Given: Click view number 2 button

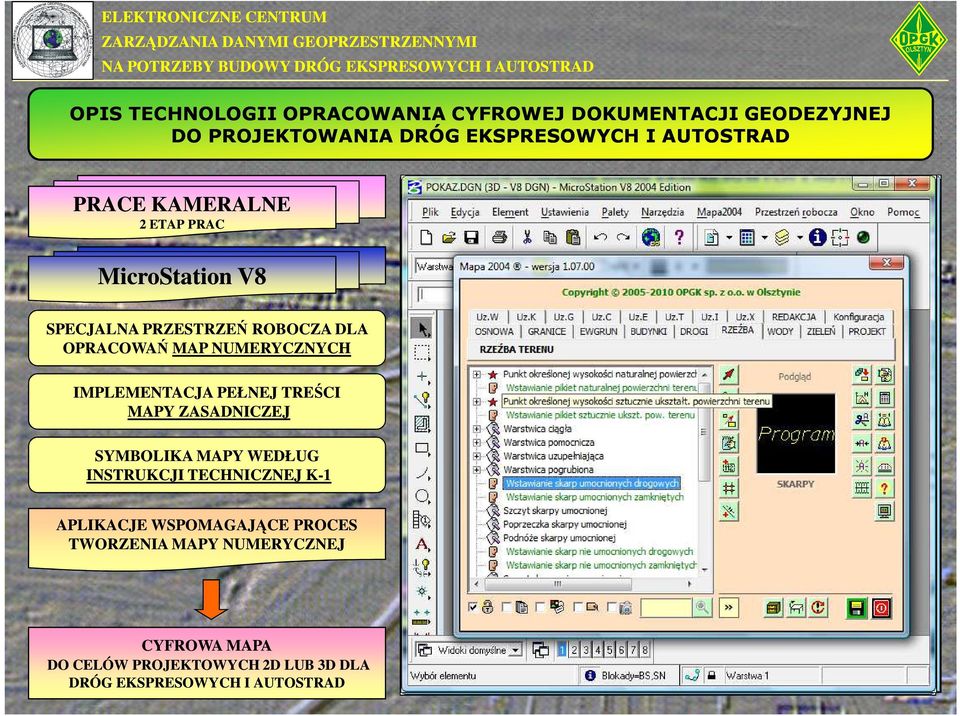Looking at the screenshot, I should 574,650.
